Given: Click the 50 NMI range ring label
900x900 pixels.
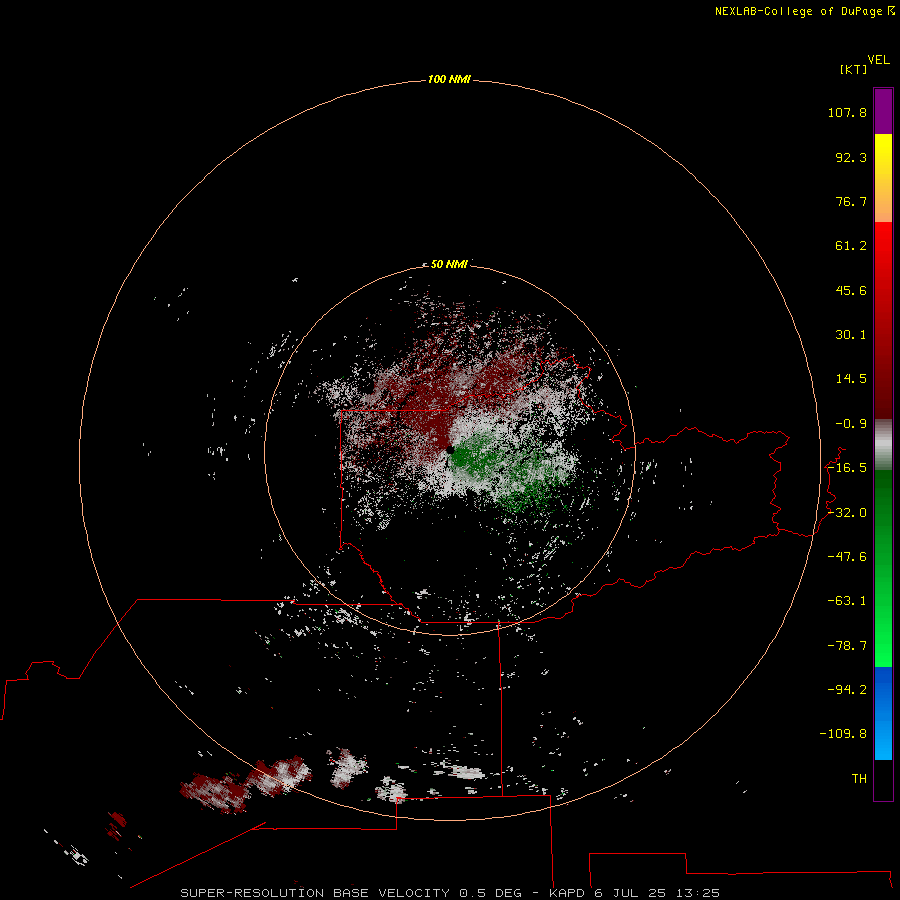Looking at the screenshot, I should pyautogui.click(x=449, y=264).
